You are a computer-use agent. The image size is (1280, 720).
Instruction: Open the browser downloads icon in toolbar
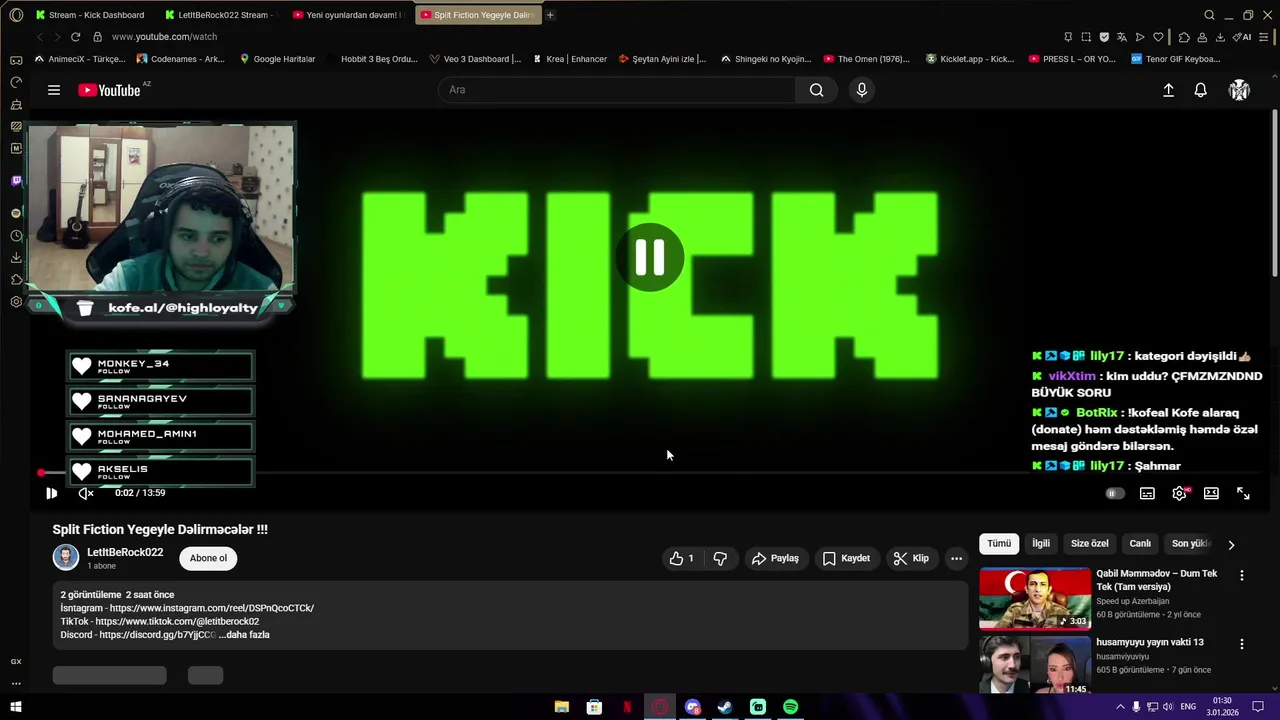pyautogui.click(x=1220, y=37)
